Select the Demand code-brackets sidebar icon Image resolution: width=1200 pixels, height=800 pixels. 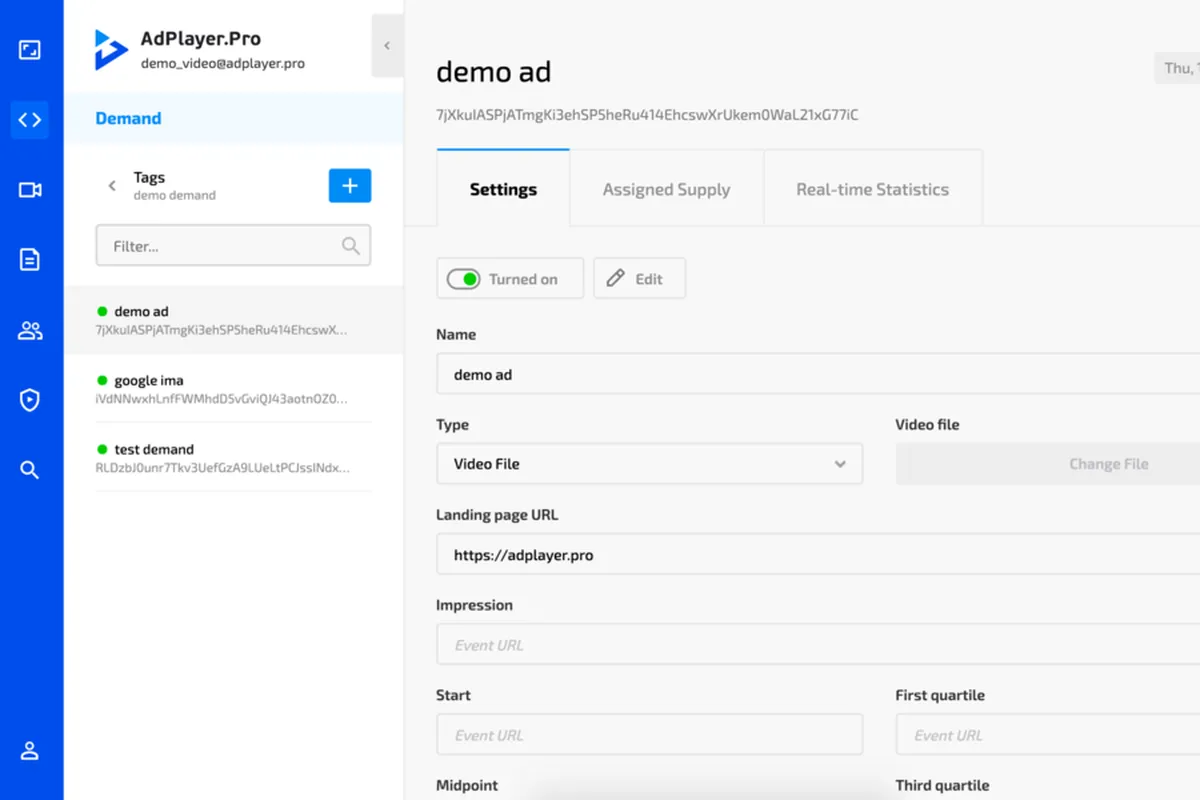tap(30, 120)
